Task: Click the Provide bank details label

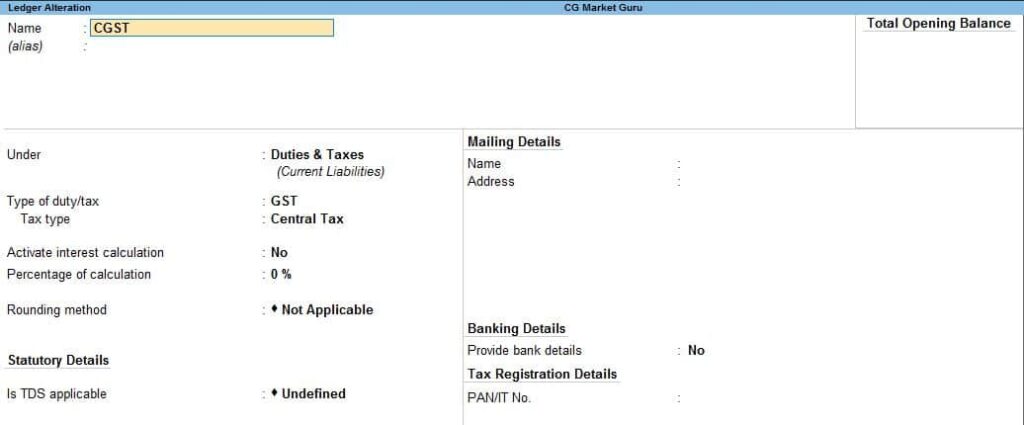Action: tap(524, 350)
